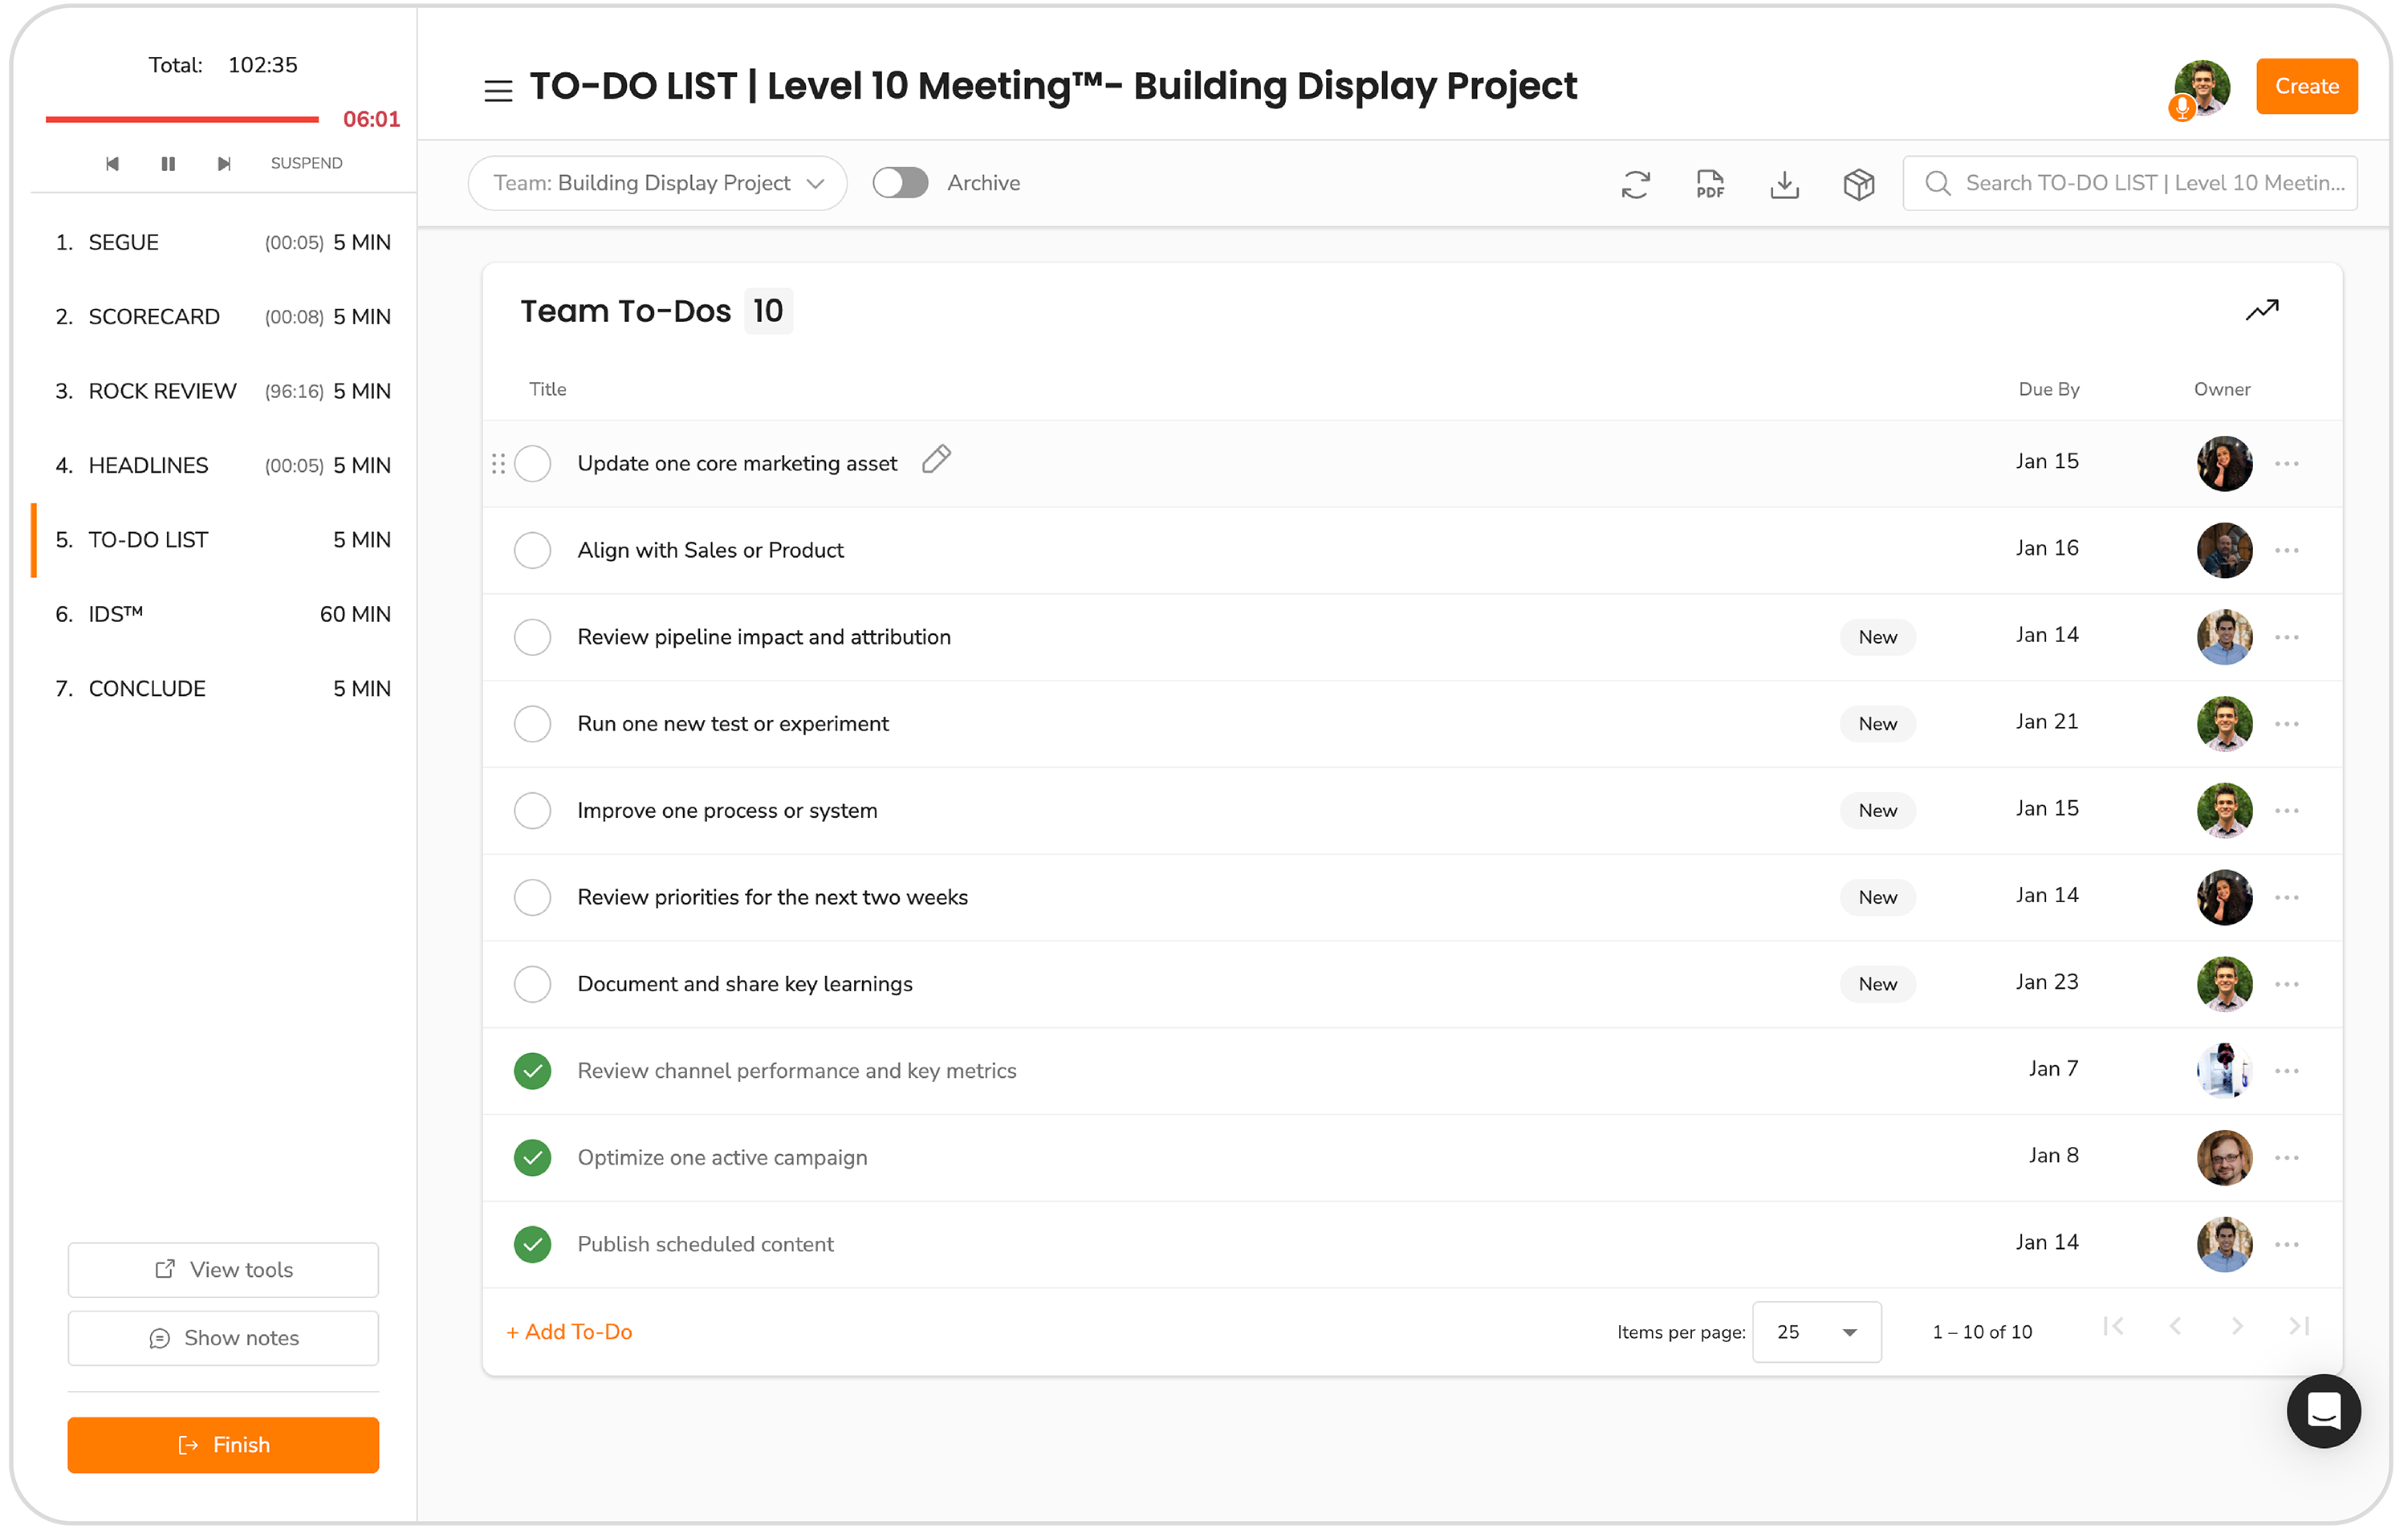
Task: Open options menu for 'Run one new test' row
Action: [x=2287, y=724]
